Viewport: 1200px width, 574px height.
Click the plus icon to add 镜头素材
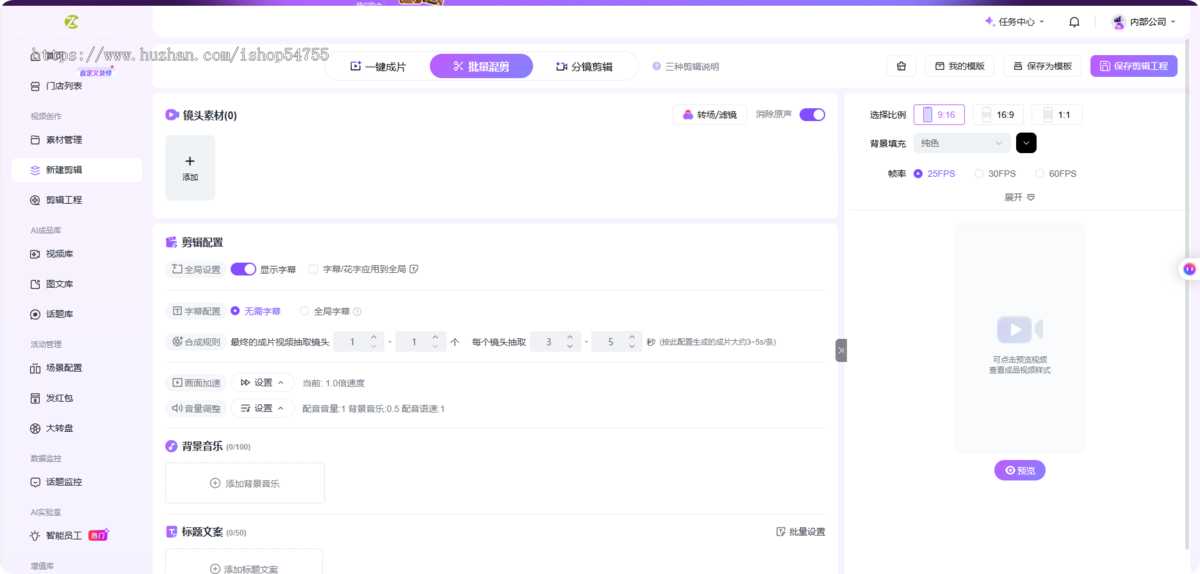point(190,161)
